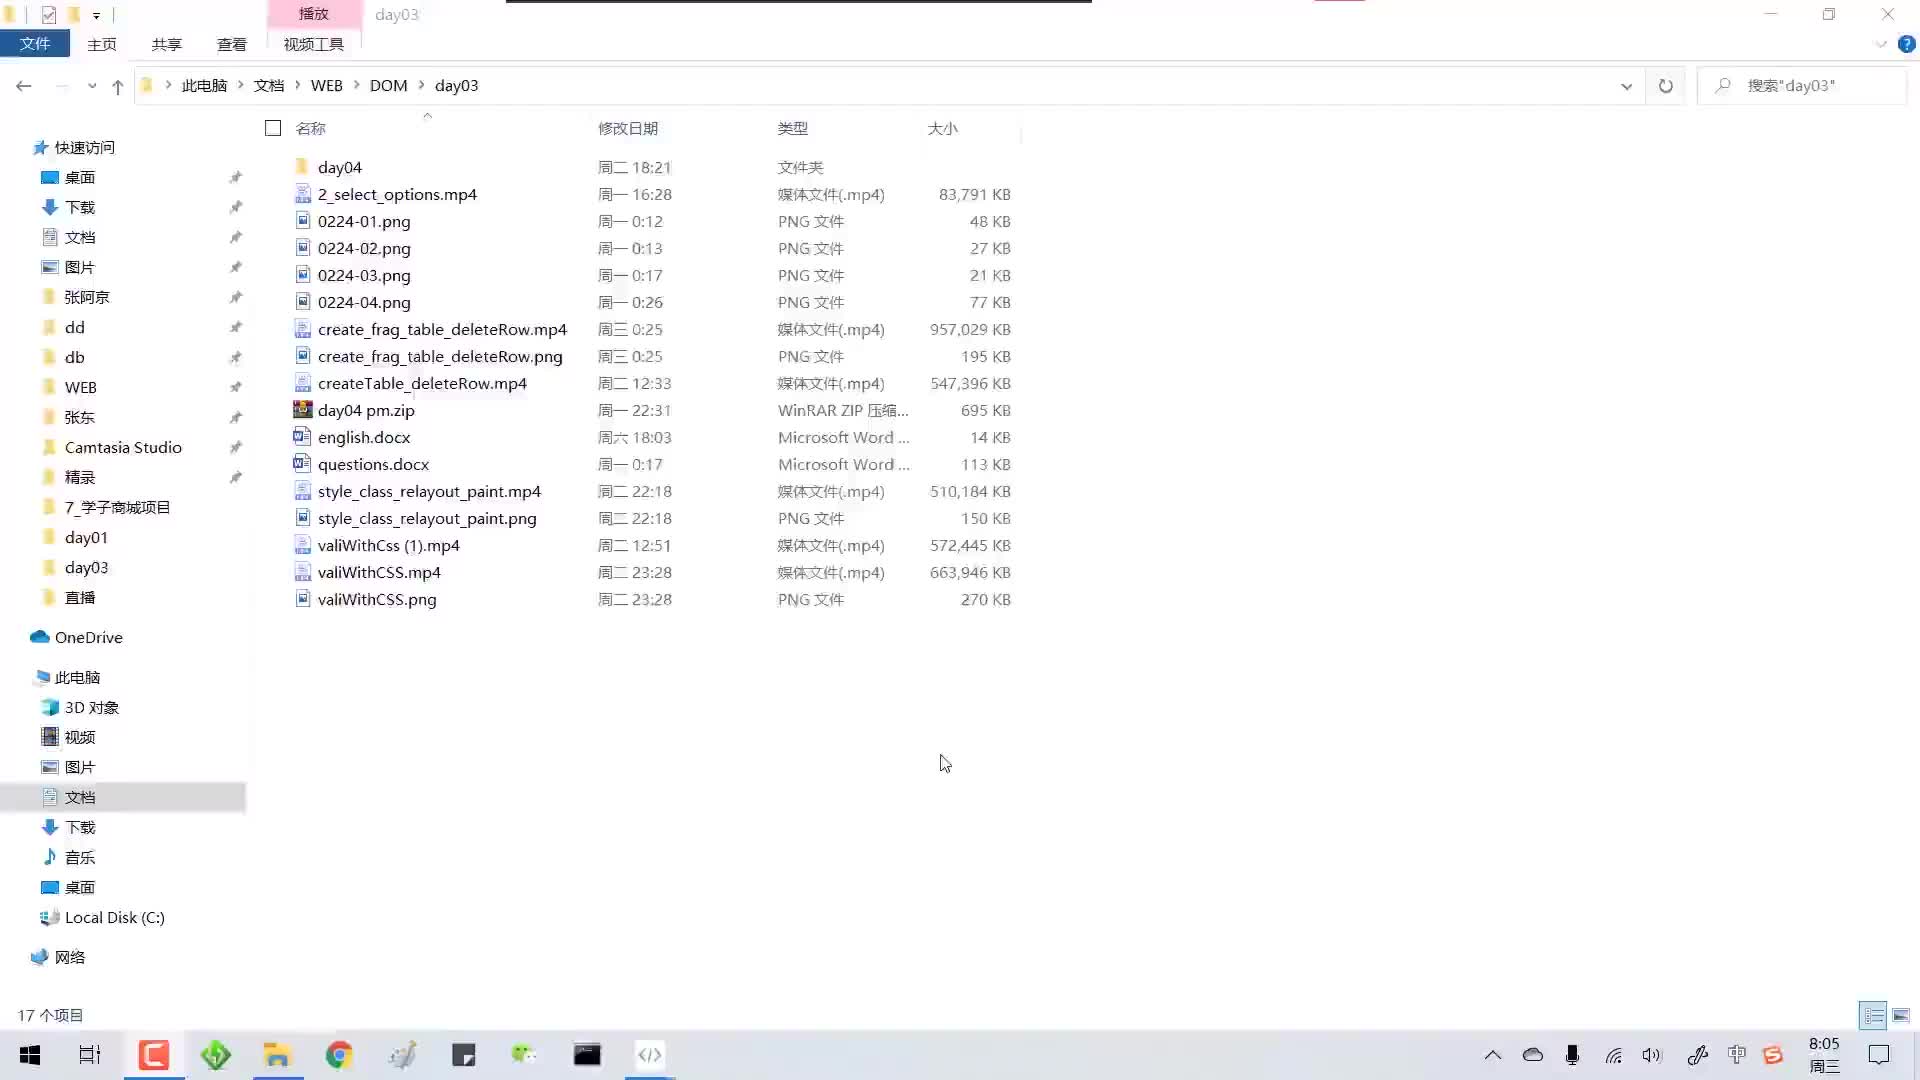Expand the address bar history dropdown
Screen dimensions: 1920x1080
click(x=1626, y=86)
